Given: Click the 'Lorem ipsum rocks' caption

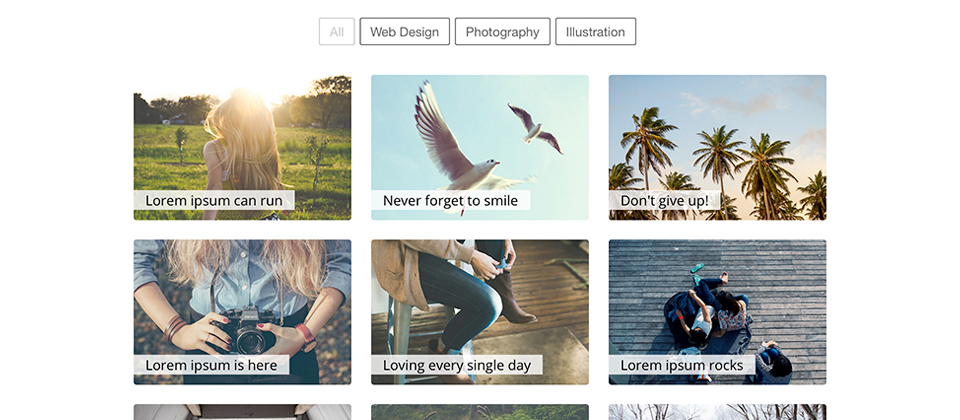Looking at the screenshot, I should click(x=681, y=365).
